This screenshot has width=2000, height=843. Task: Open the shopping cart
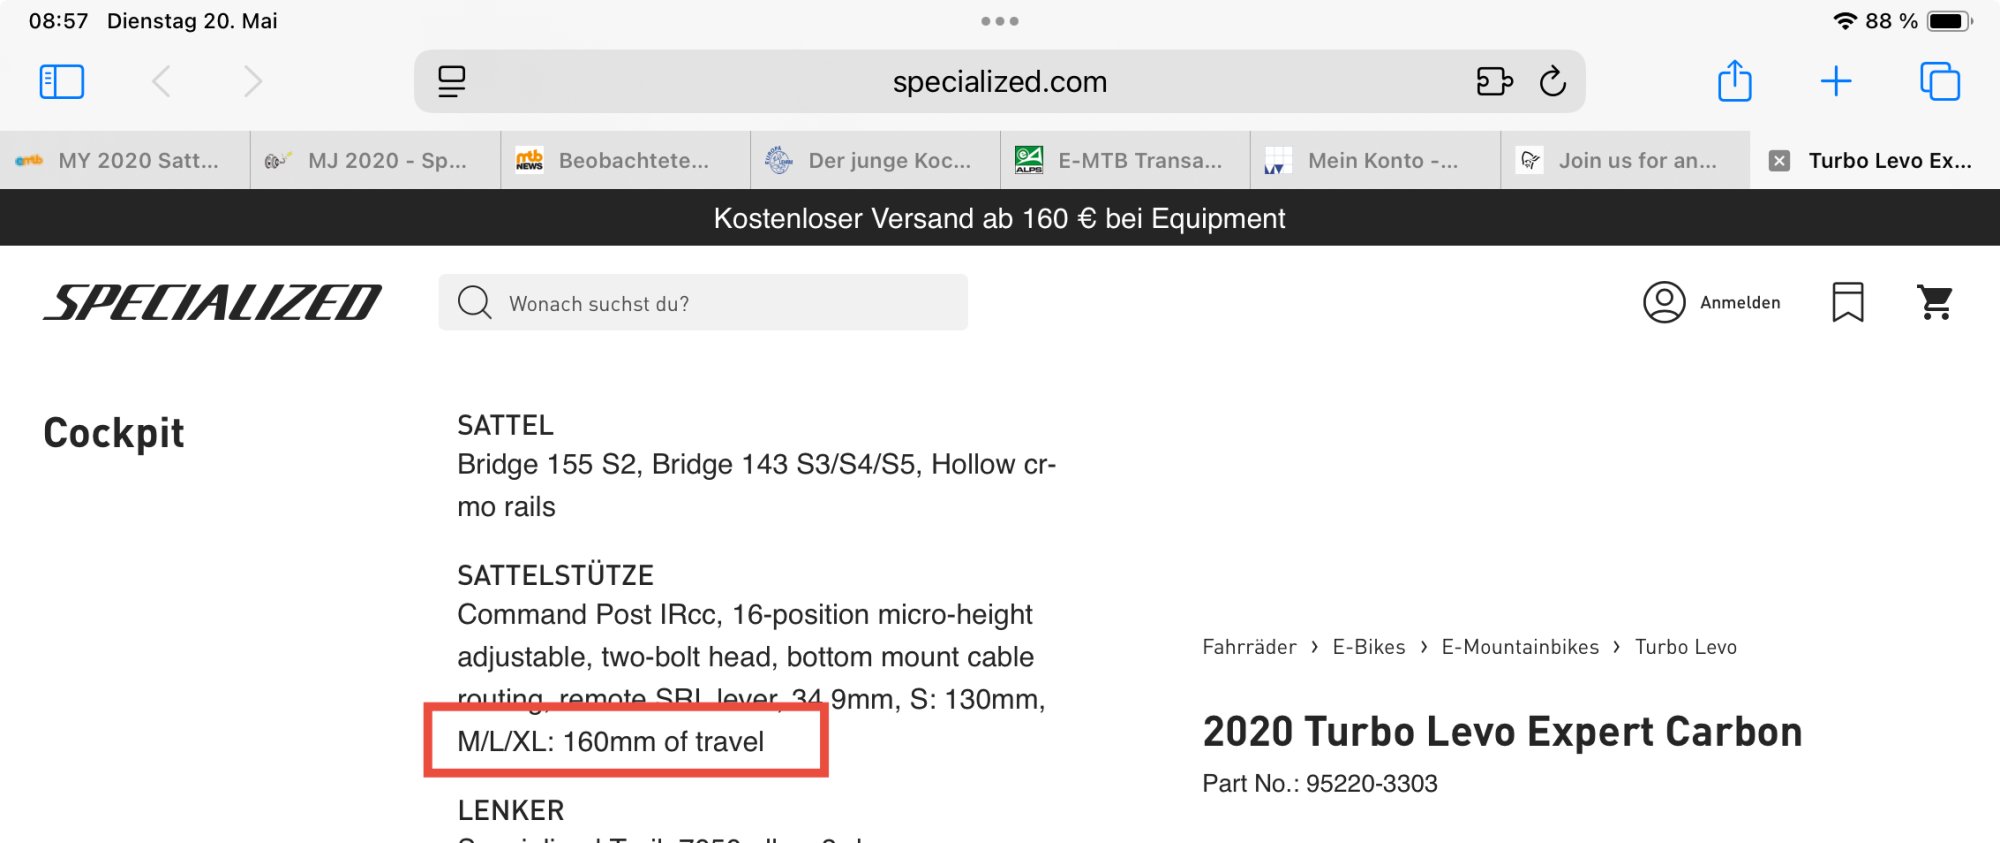(1935, 302)
